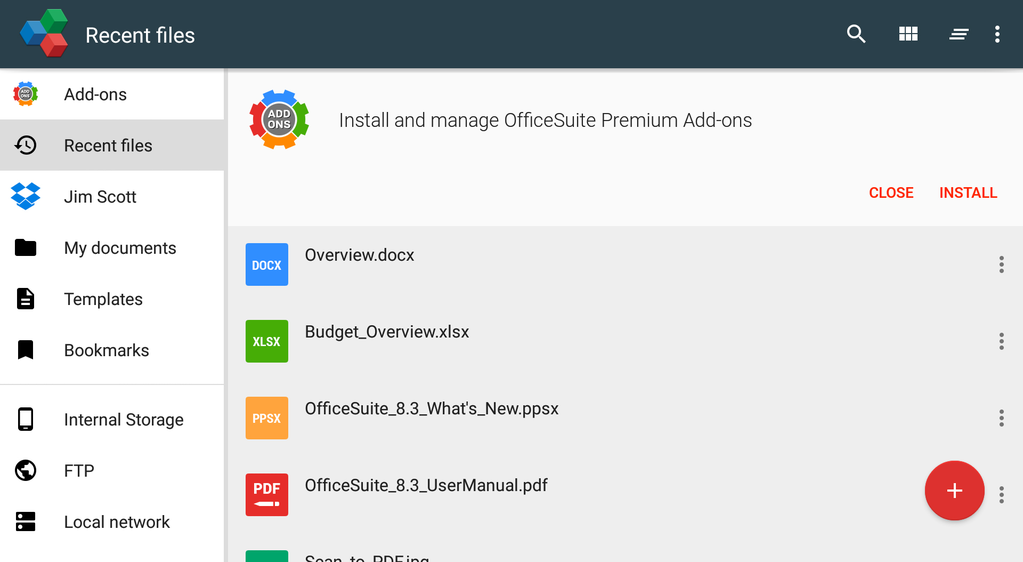1023x562 pixels.
Task: Click the Internal Storage phone icon
Action: [25, 419]
